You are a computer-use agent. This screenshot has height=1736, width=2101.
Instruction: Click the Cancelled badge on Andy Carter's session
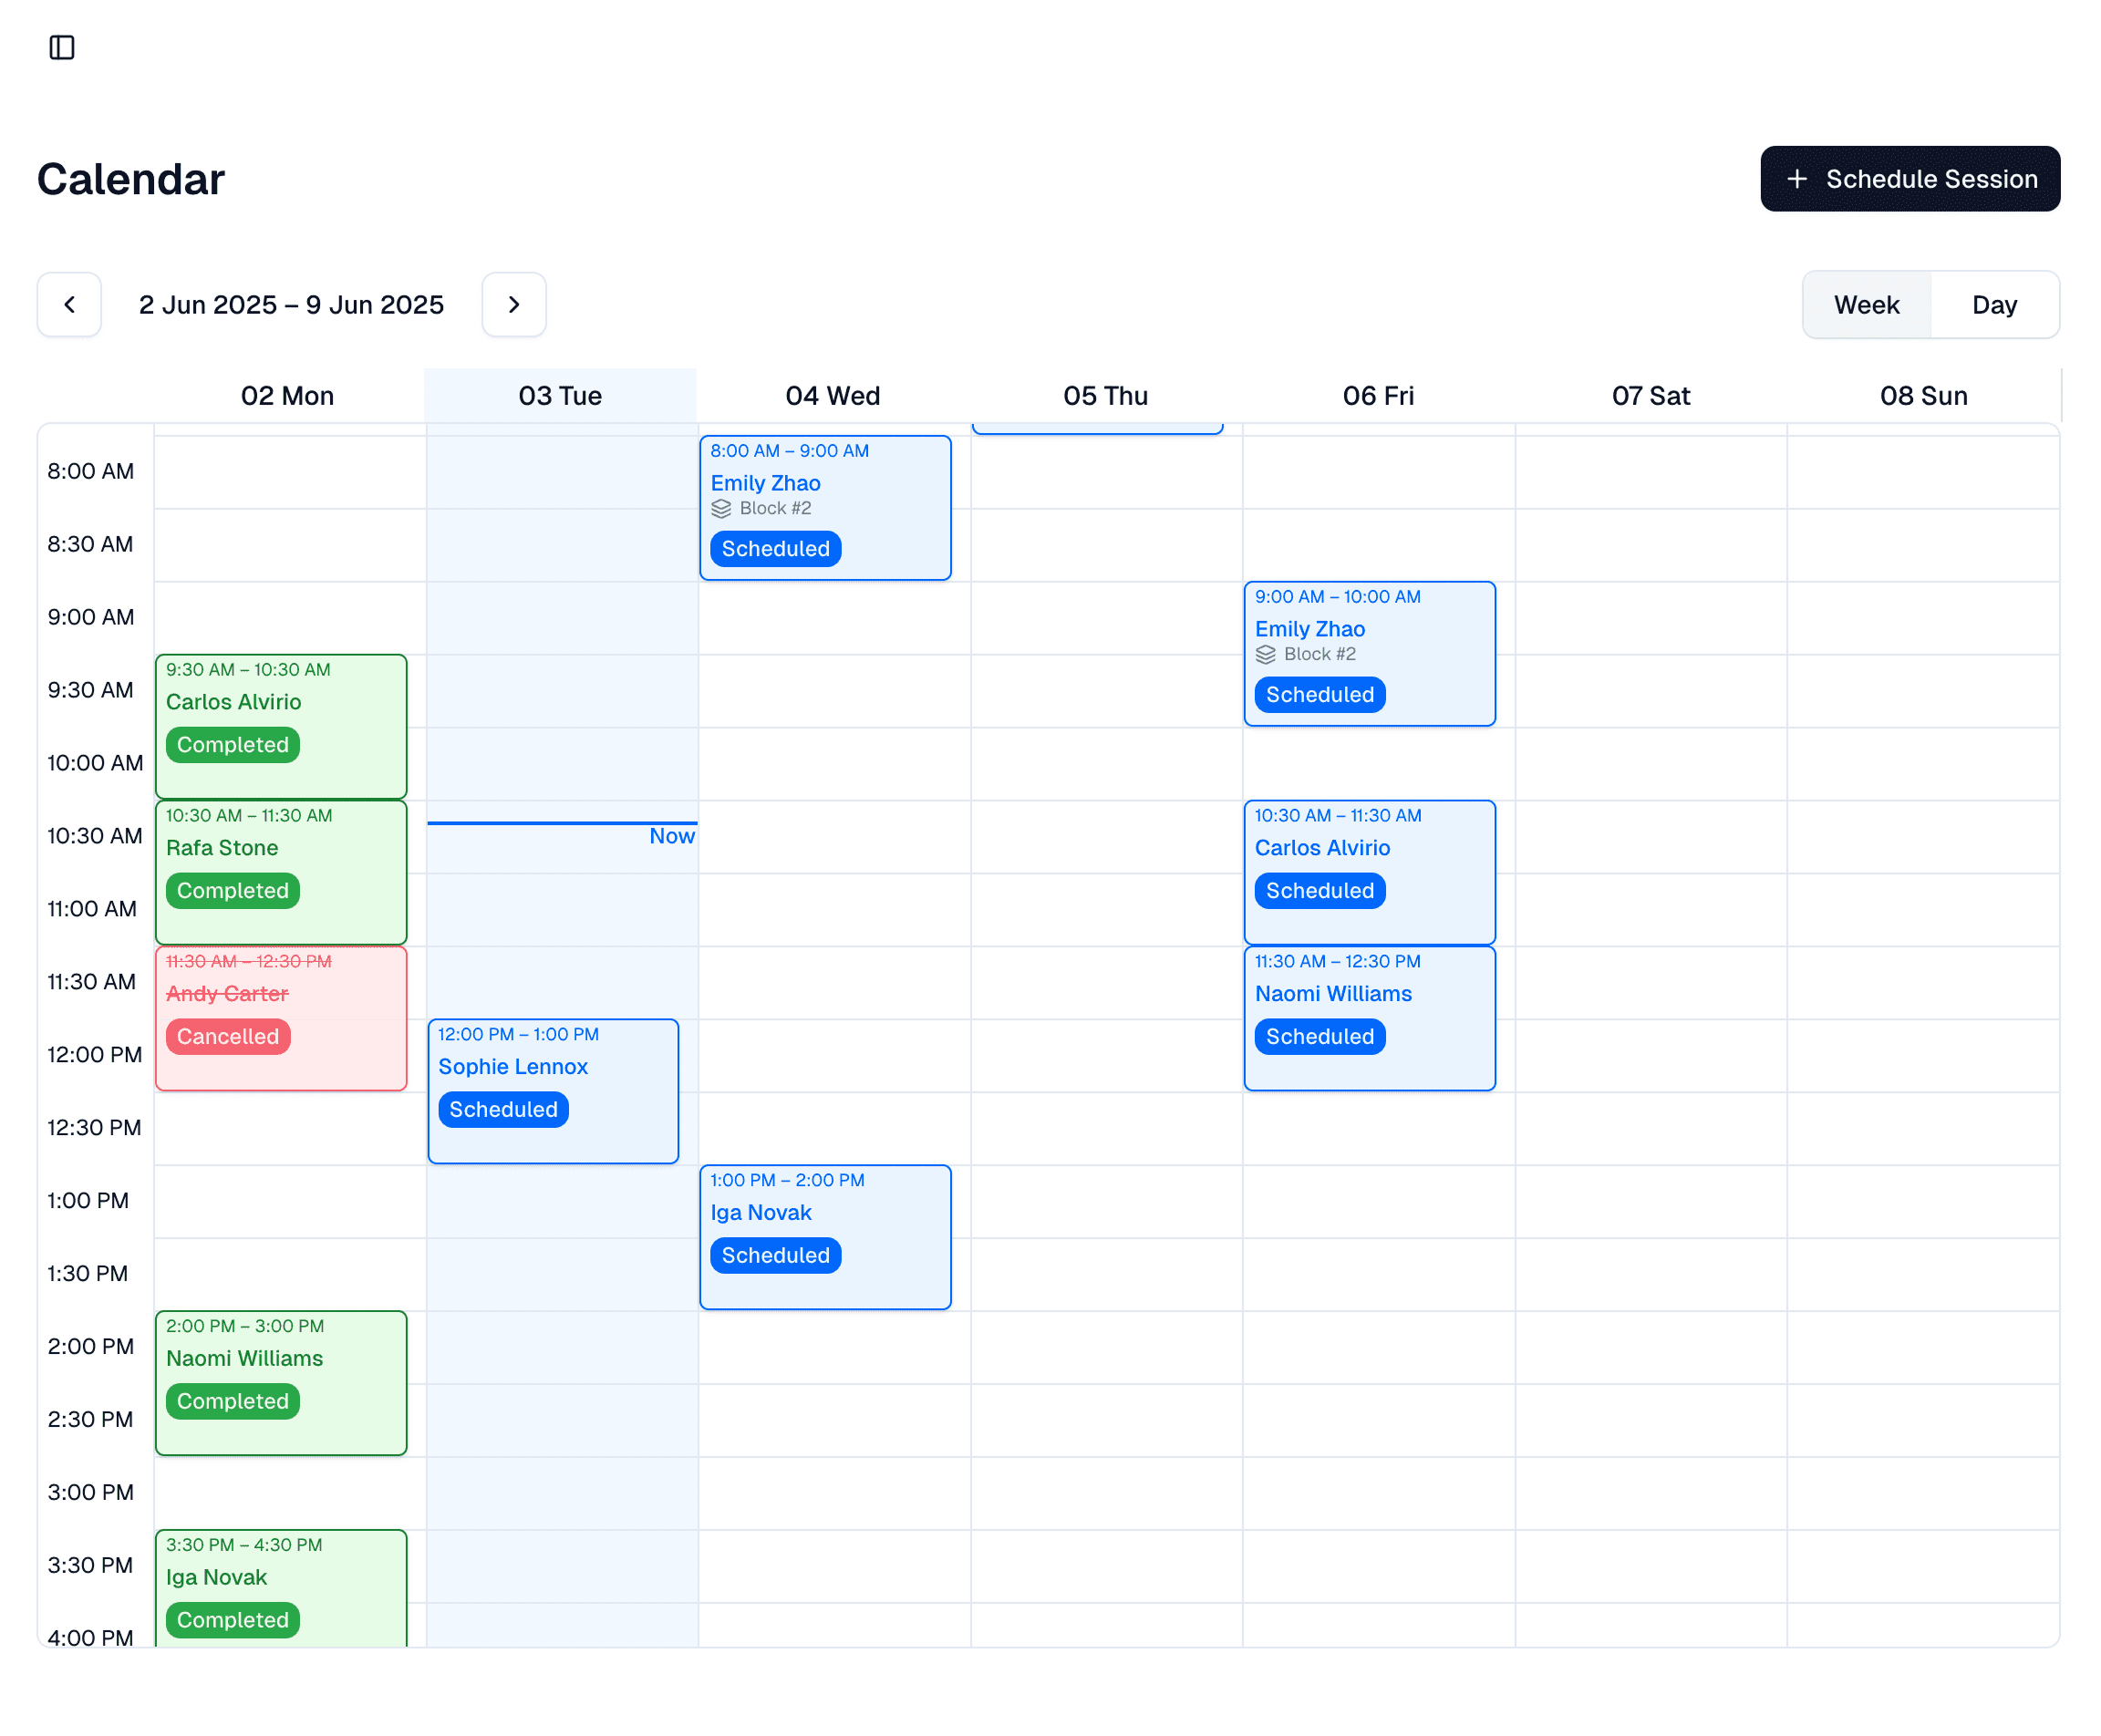point(227,1036)
